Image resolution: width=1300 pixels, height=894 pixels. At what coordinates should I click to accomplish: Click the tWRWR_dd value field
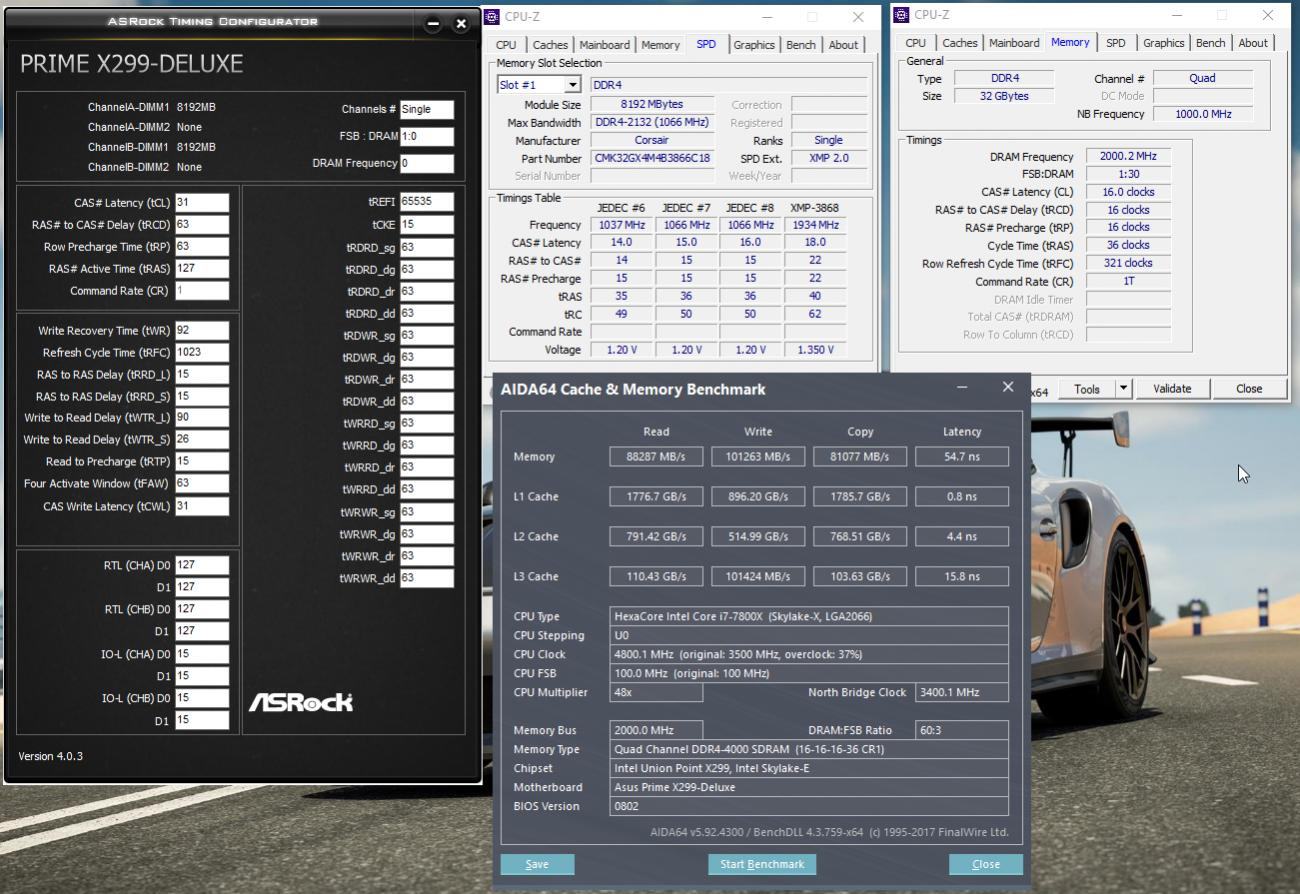(x=427, y=578)
